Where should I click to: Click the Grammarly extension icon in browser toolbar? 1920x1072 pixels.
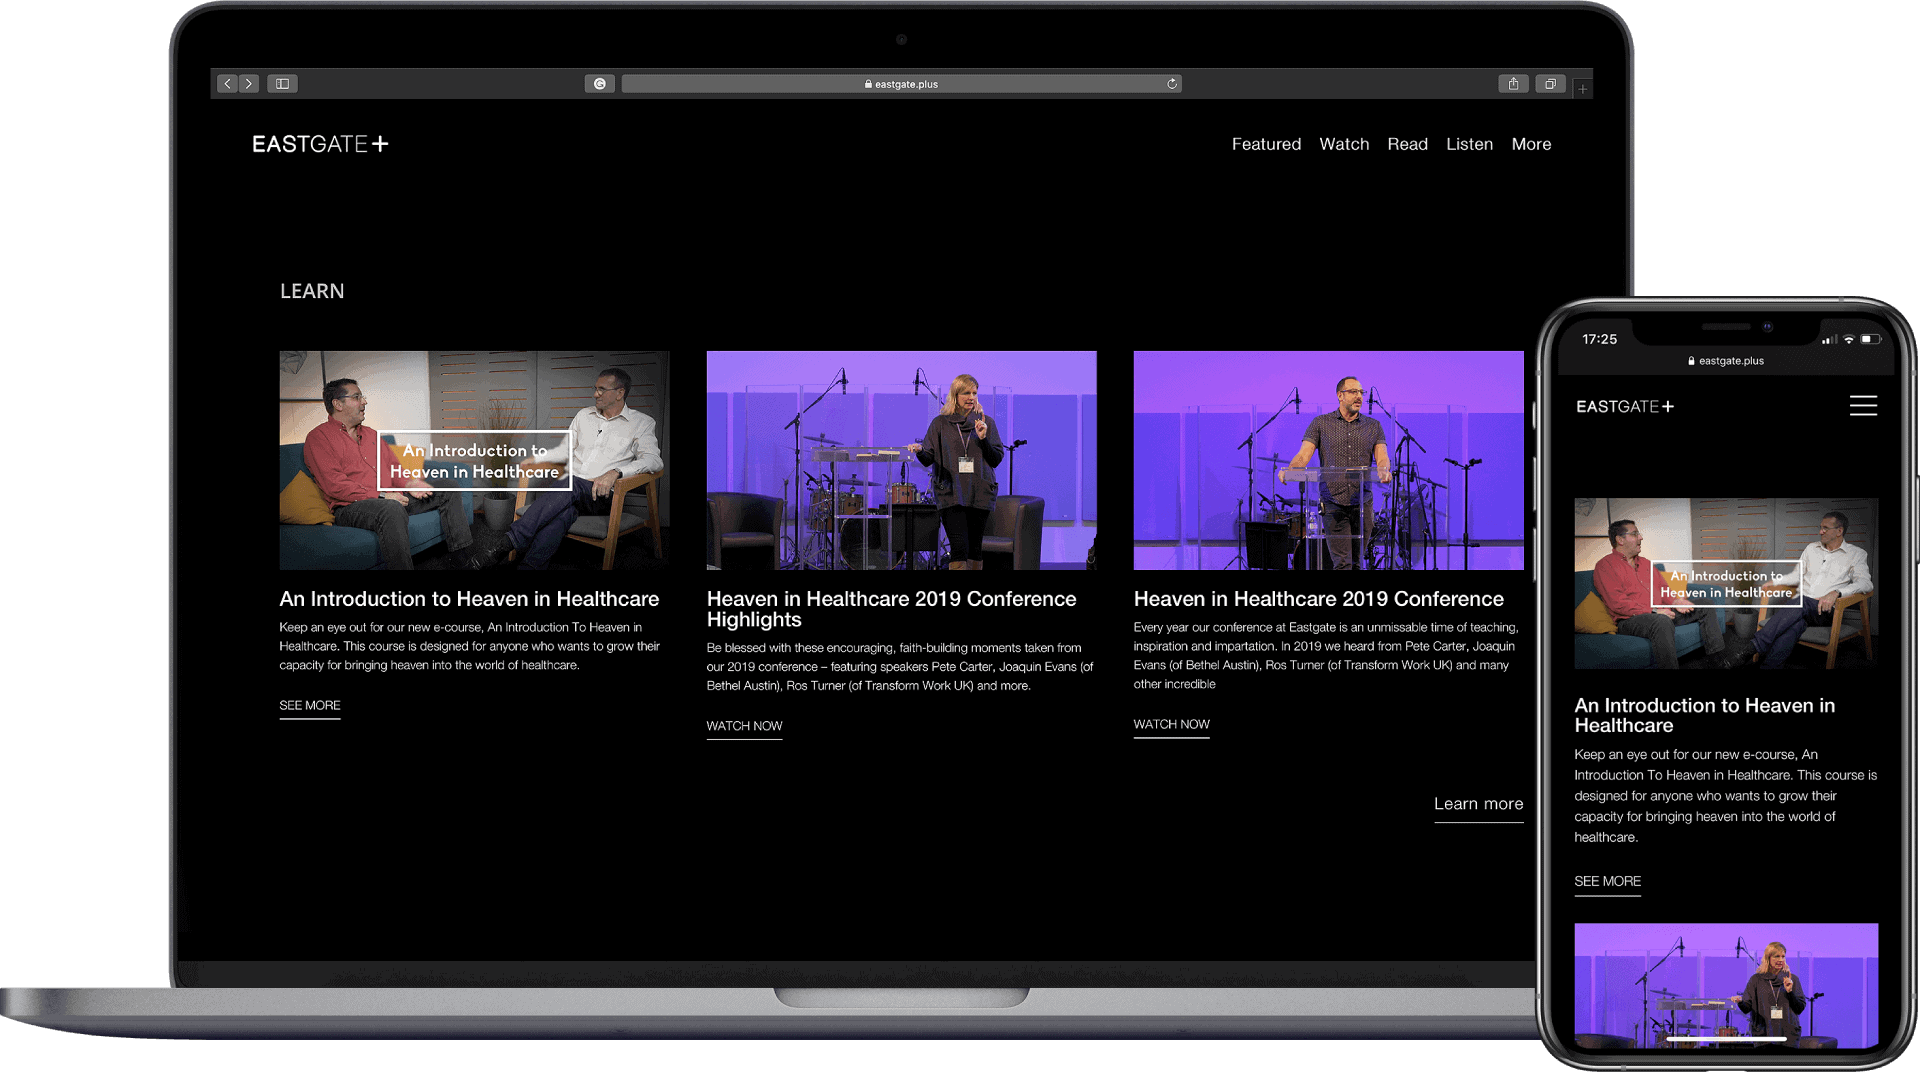tap(600, 84)
